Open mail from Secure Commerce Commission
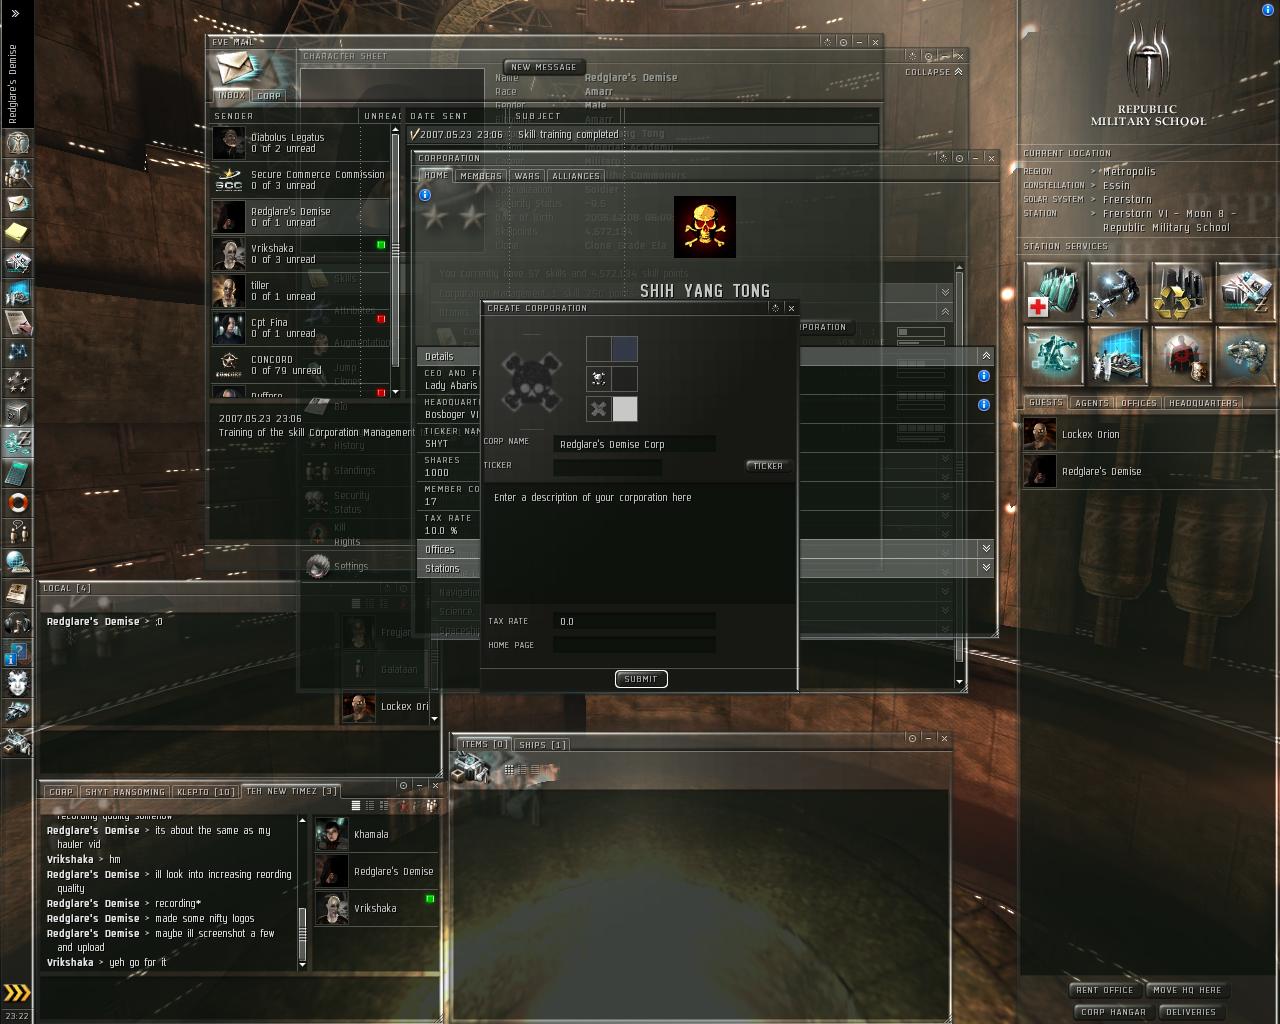Viewport: 1280px width, 1024px height. click(x=300, y=180)
